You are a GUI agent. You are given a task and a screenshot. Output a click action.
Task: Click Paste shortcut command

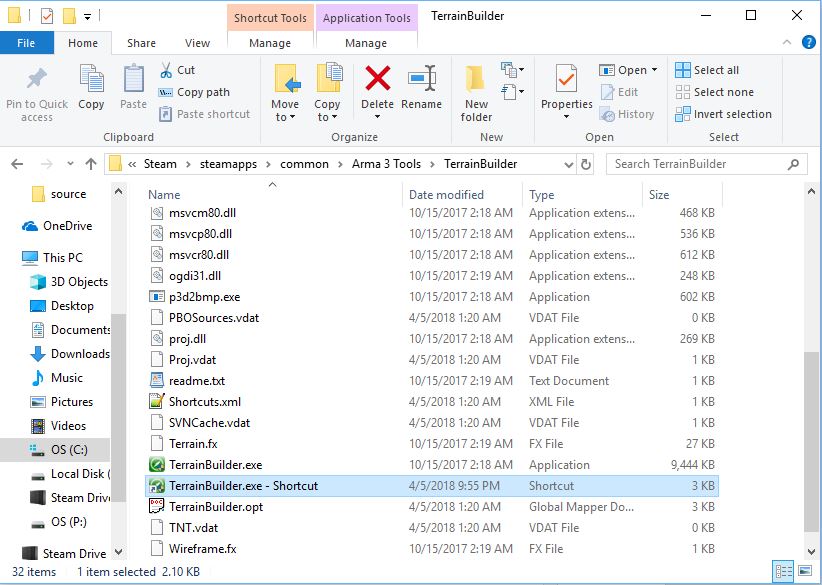[x=204, y=114]
